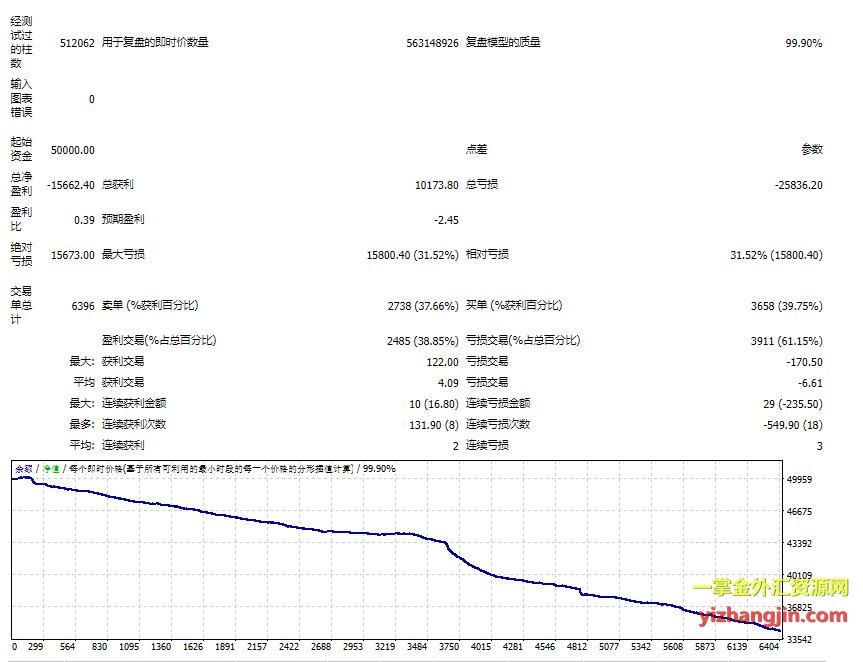Click average consecutive wins value 2
The height and width of the screenshot is (662, 863).
click(455, 446)
